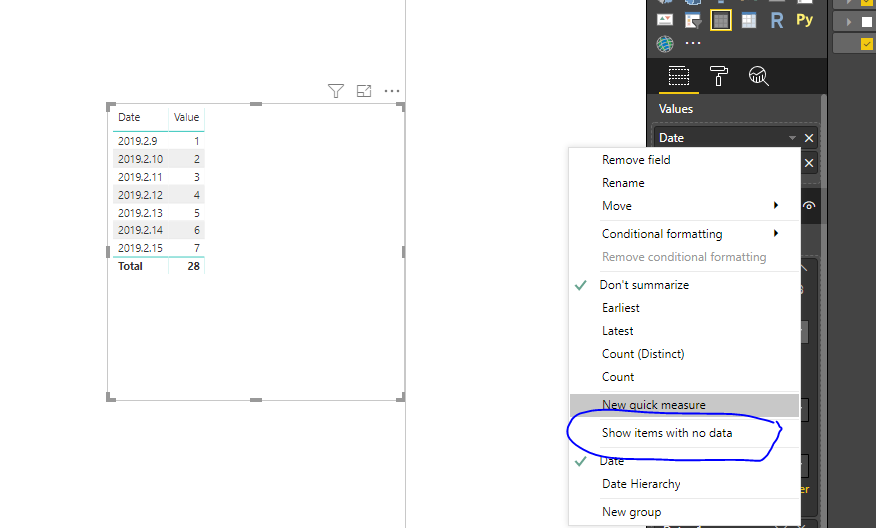This screenshot has height=528, width=876.
Task: Sort by the Date column header
Action: point(129,117)
